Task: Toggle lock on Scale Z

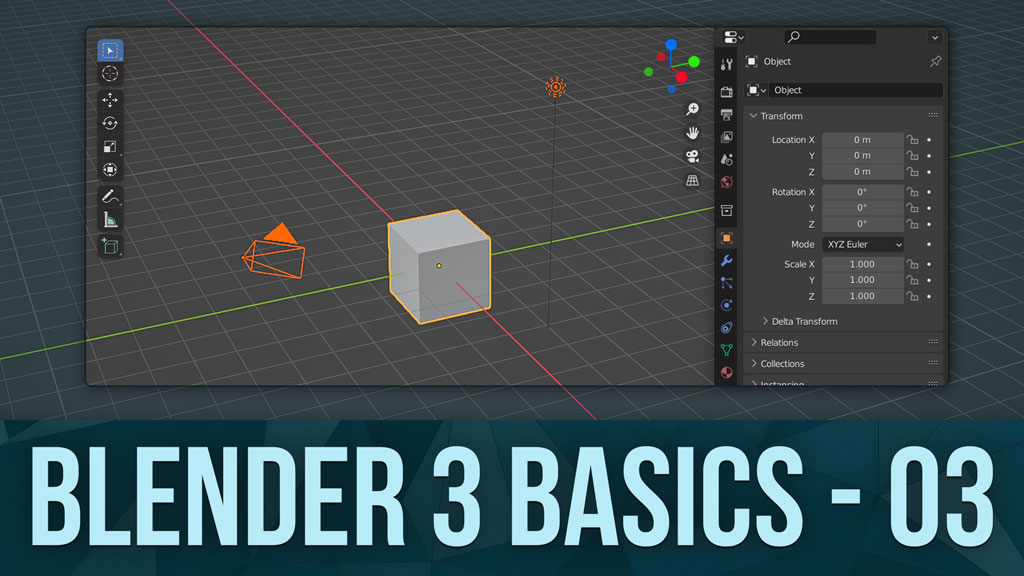Action: click(912, 296)
